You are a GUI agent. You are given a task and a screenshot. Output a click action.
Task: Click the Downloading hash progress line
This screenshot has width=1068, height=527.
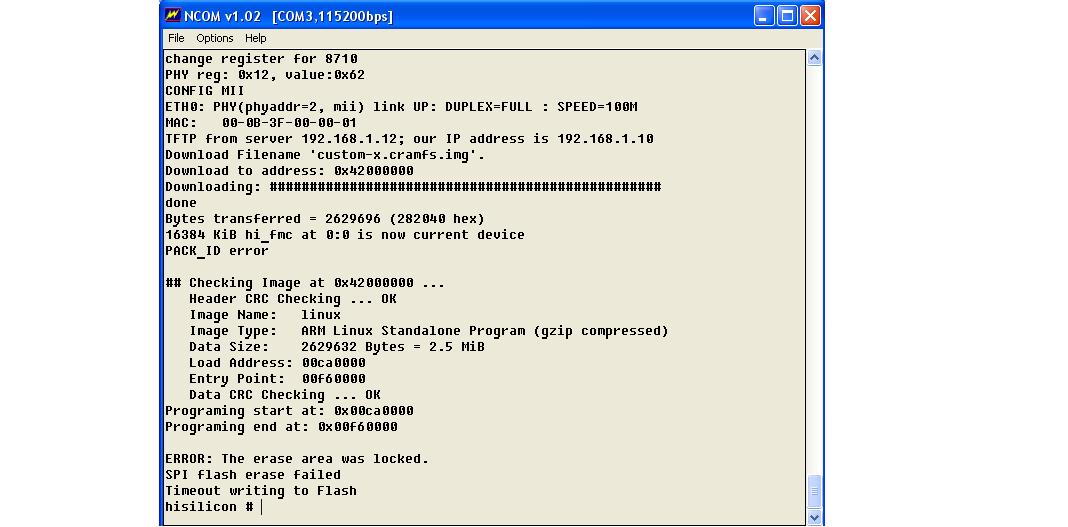point(412,187)
